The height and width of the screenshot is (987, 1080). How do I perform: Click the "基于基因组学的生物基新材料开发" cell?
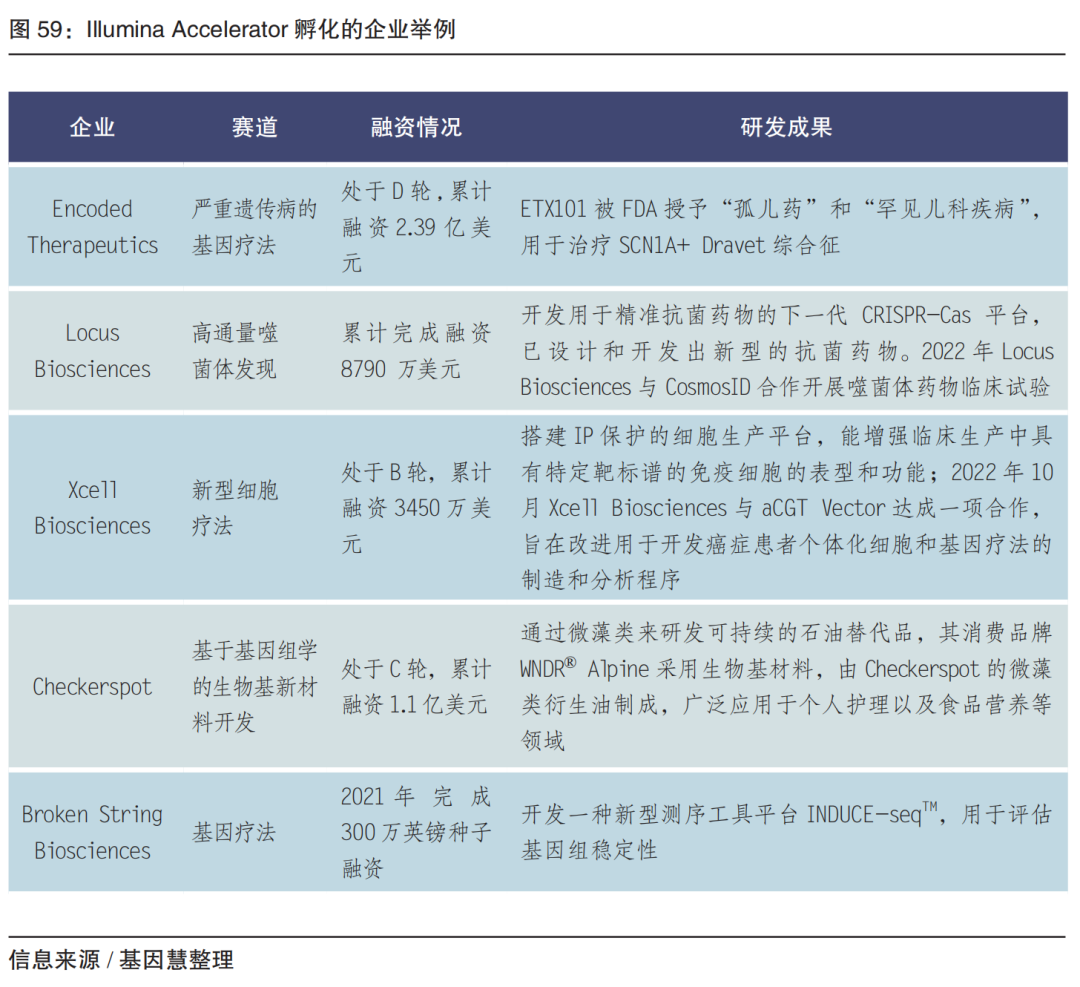[254, 687]
